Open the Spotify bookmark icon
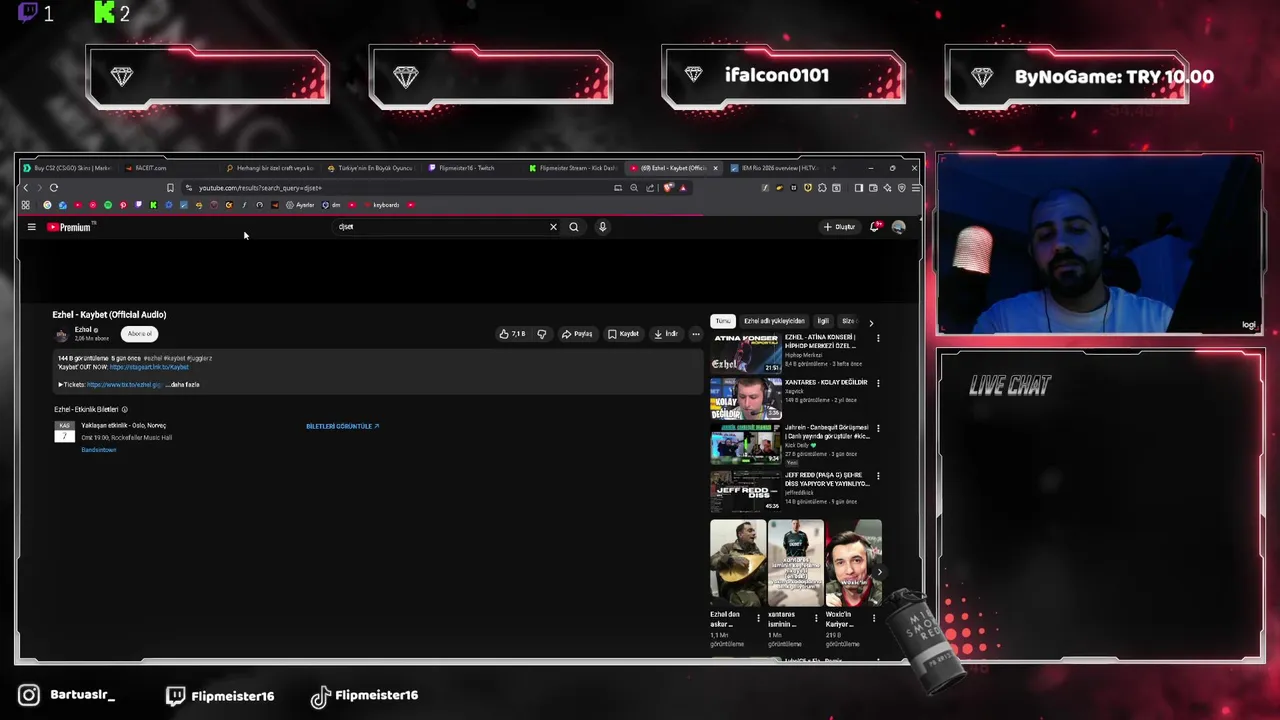 (x=108, y=205)
